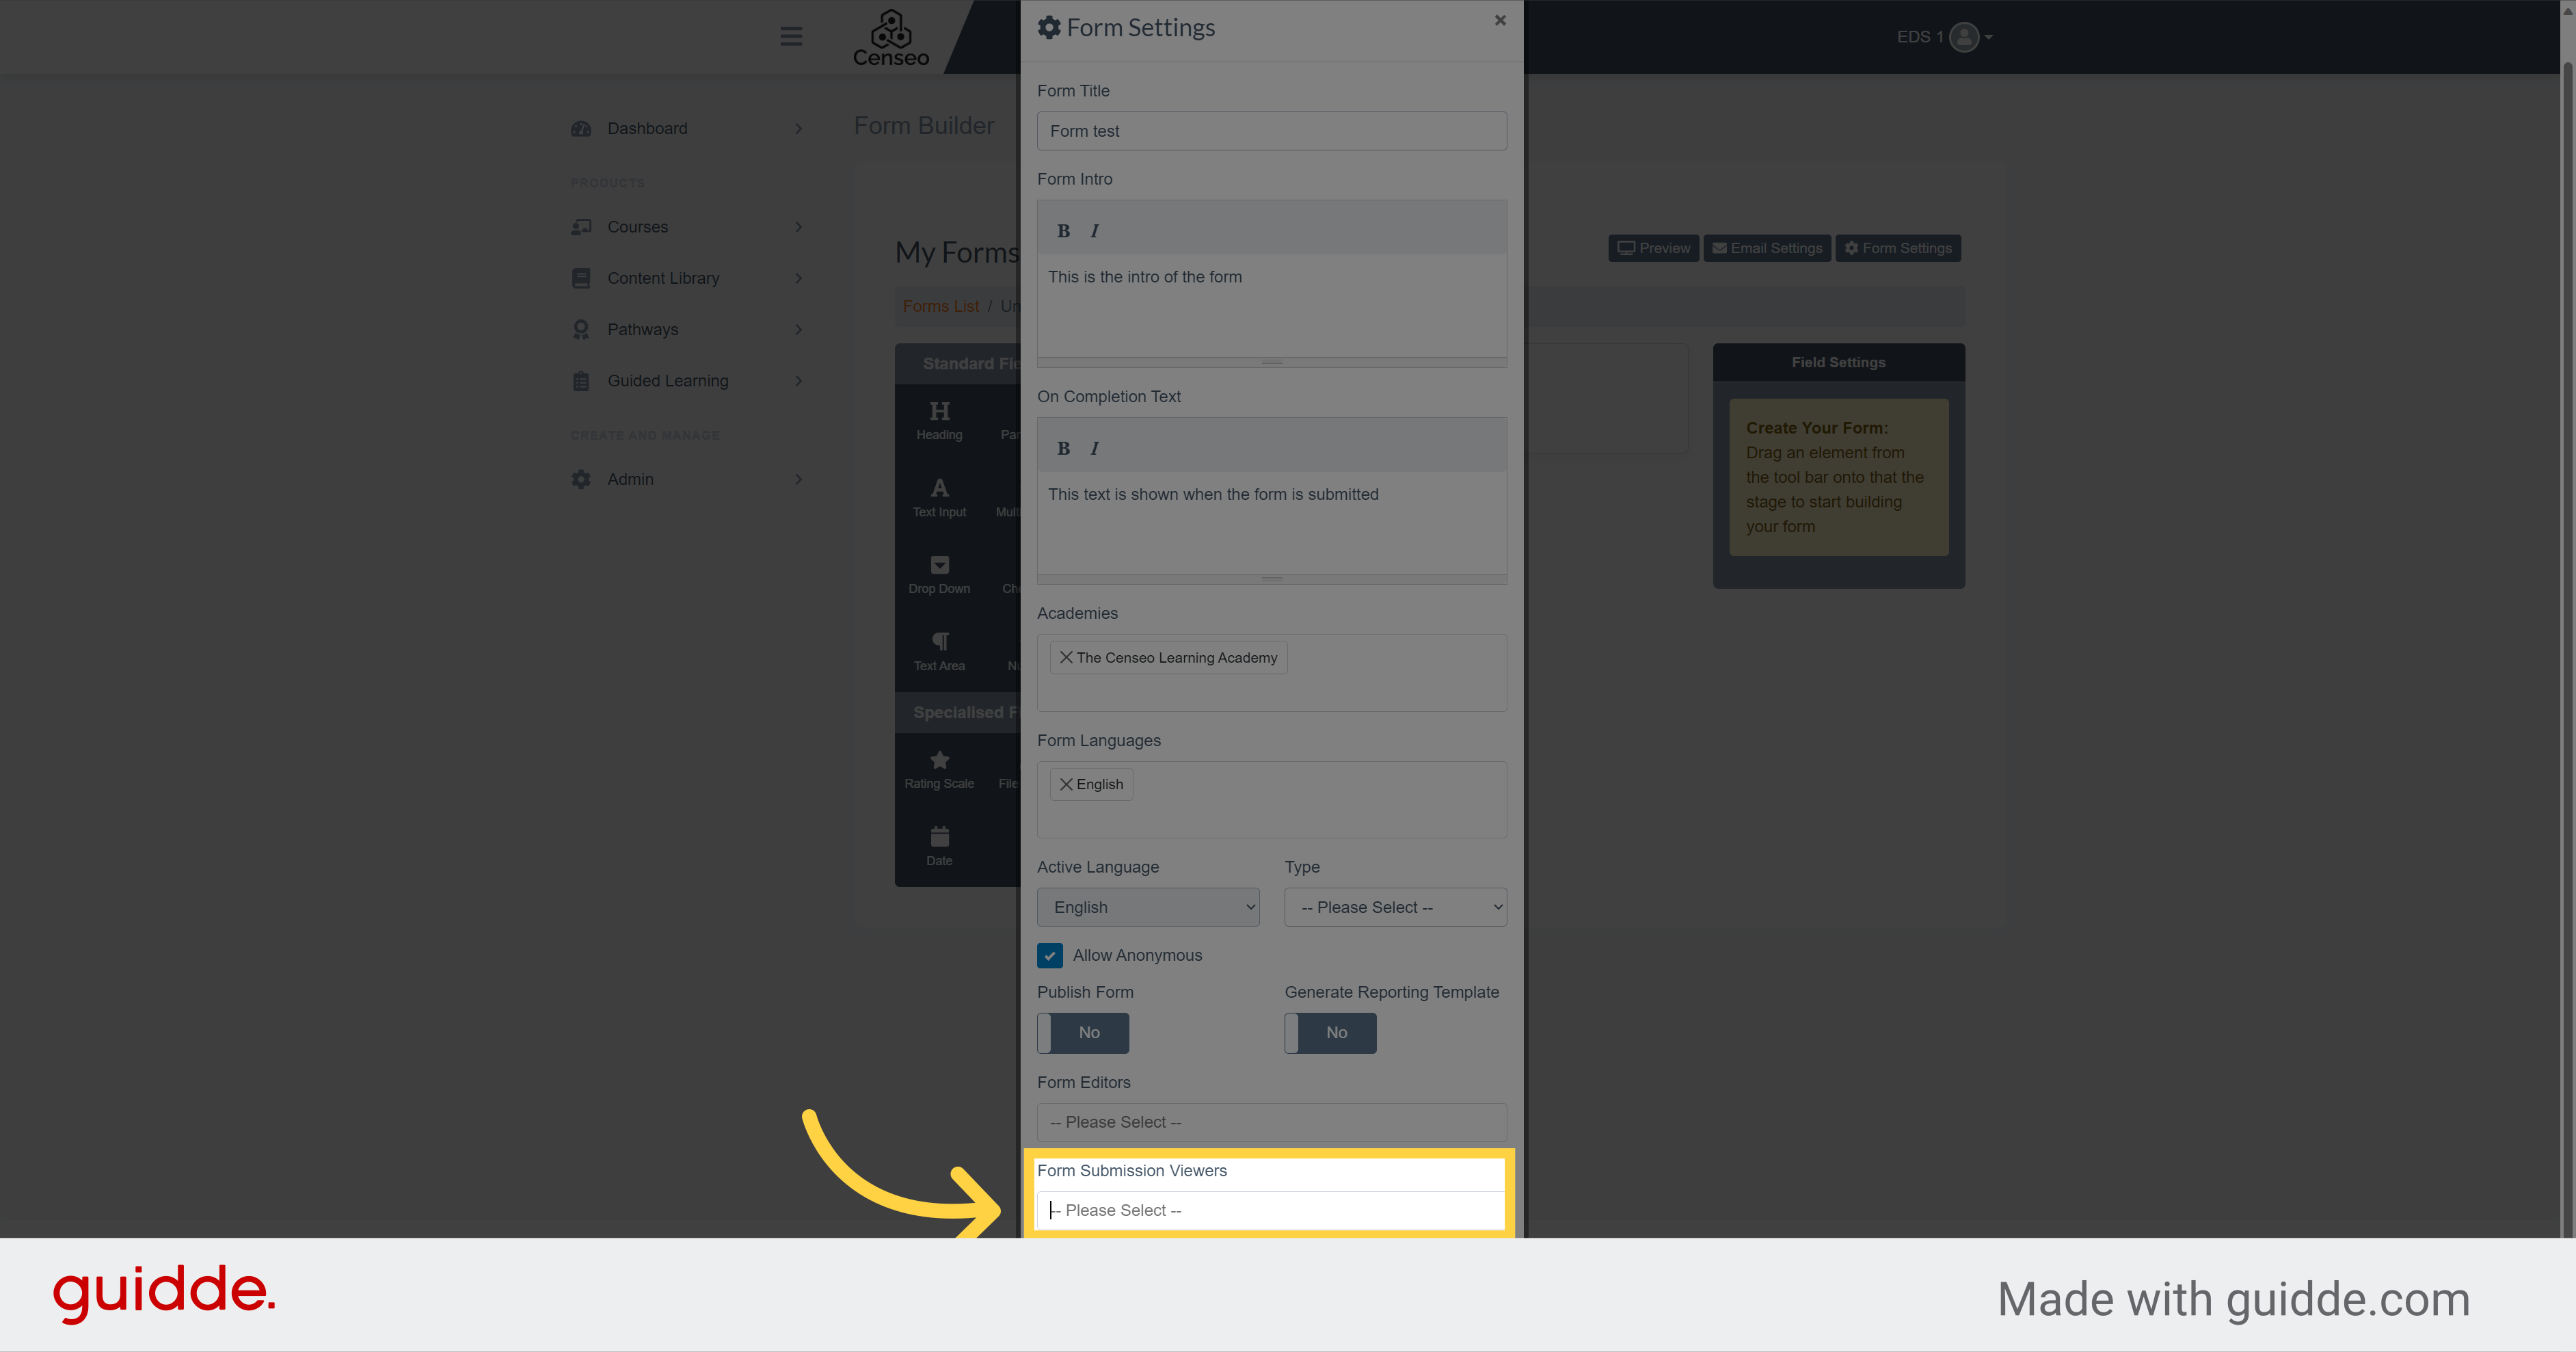
Task: Click the Drop Down element icon
Action: 939,564
